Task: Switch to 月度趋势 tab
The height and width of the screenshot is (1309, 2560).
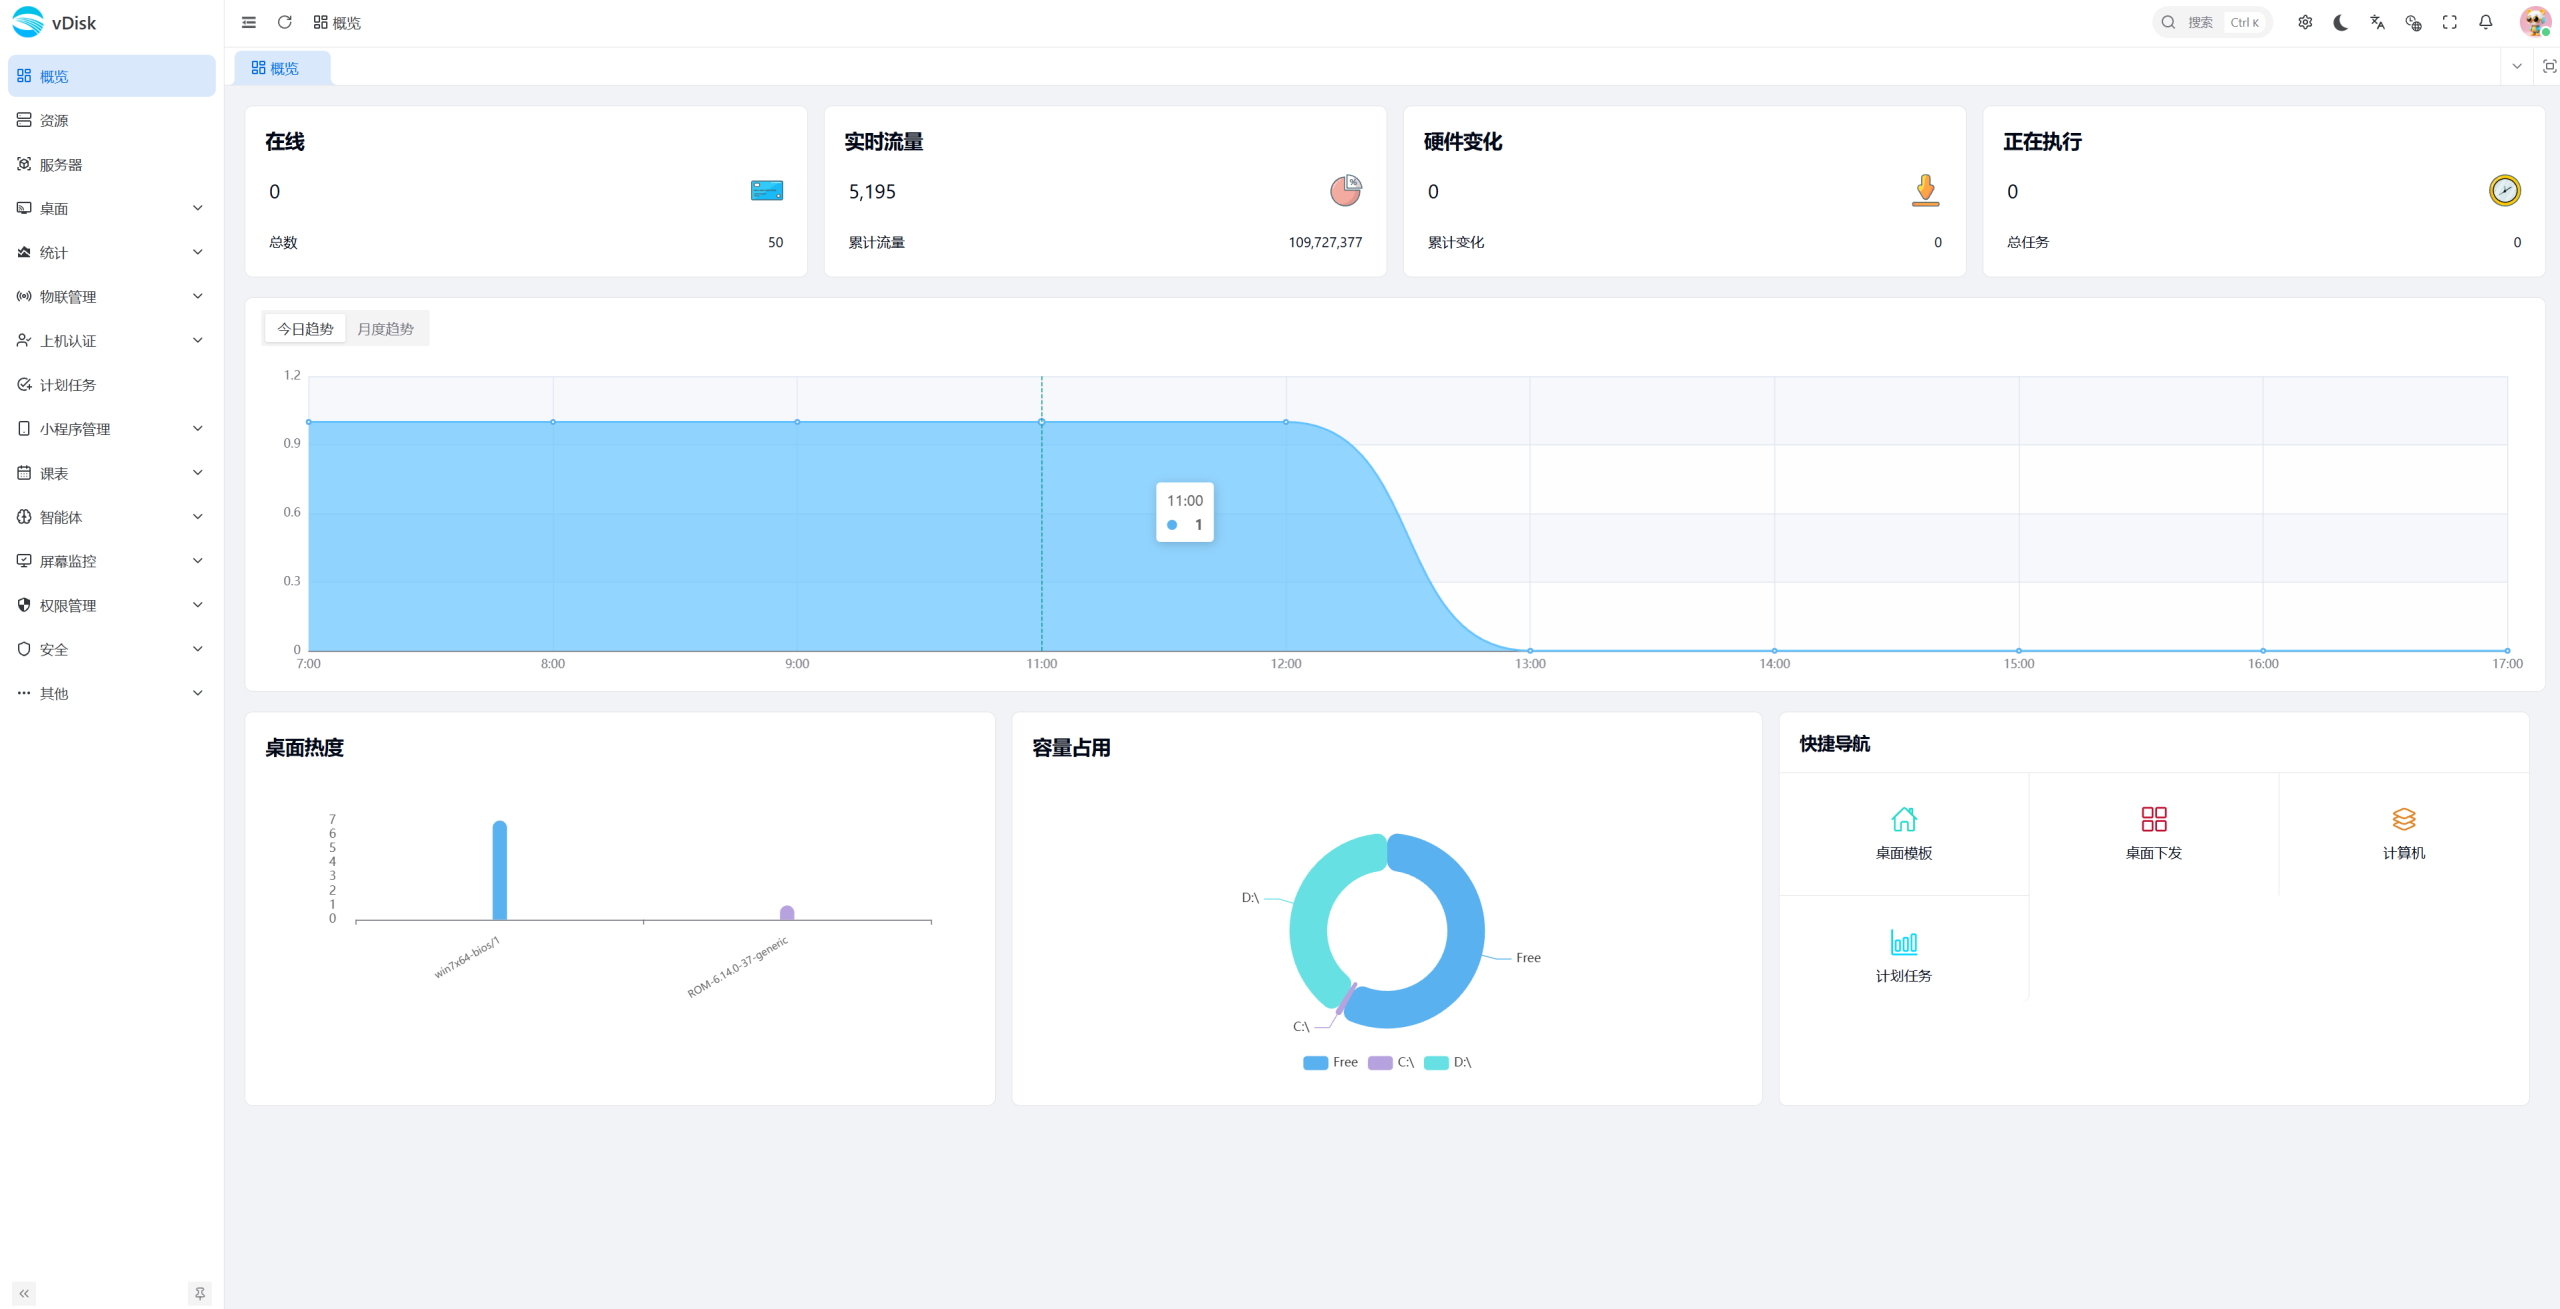Action: tap(385, 329)
